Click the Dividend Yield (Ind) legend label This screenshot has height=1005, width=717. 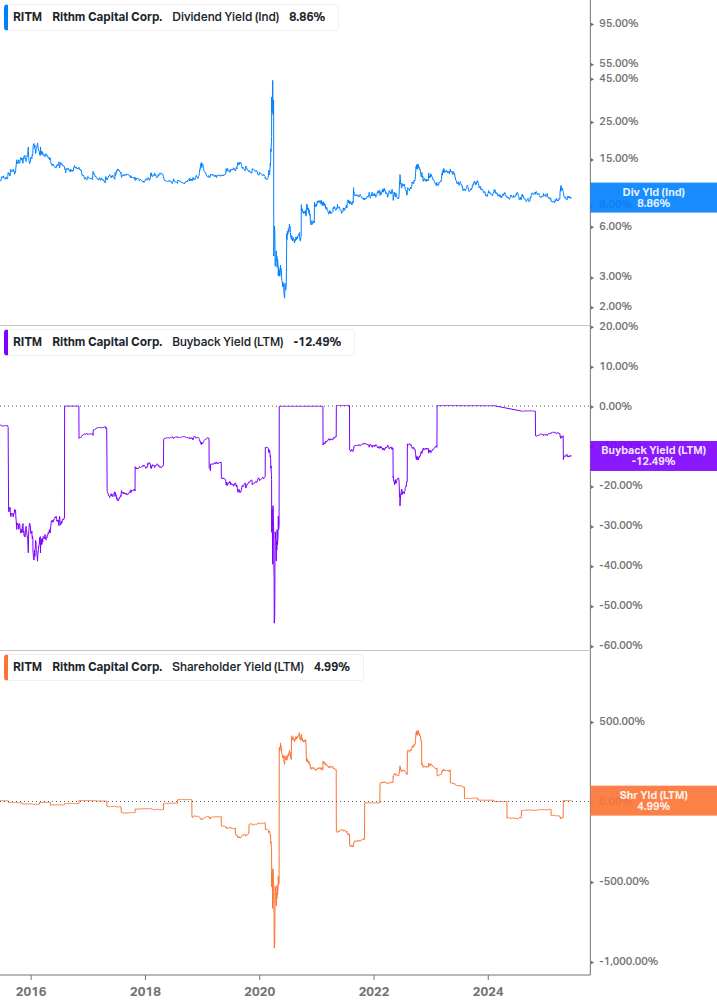click(226, 17)
